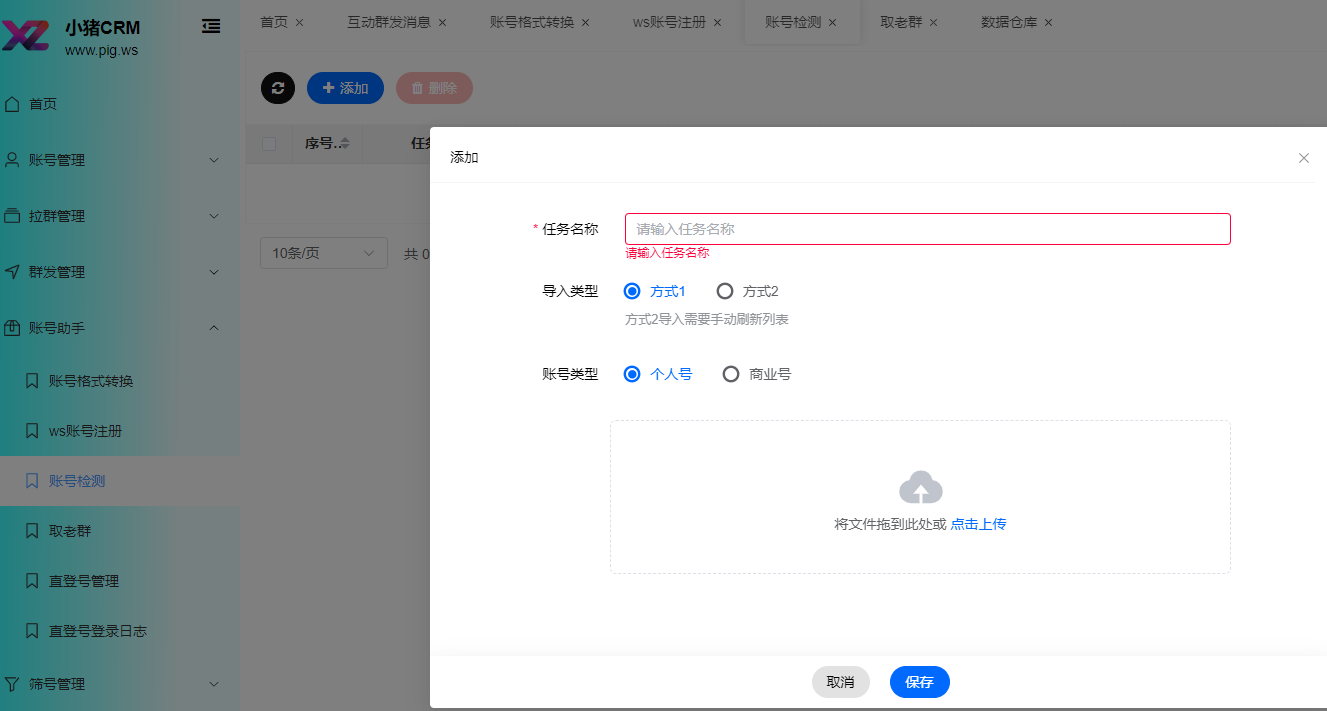Select 方式2 import type
The width and height of the screenshot is (1327, 711).
point(748,291)
